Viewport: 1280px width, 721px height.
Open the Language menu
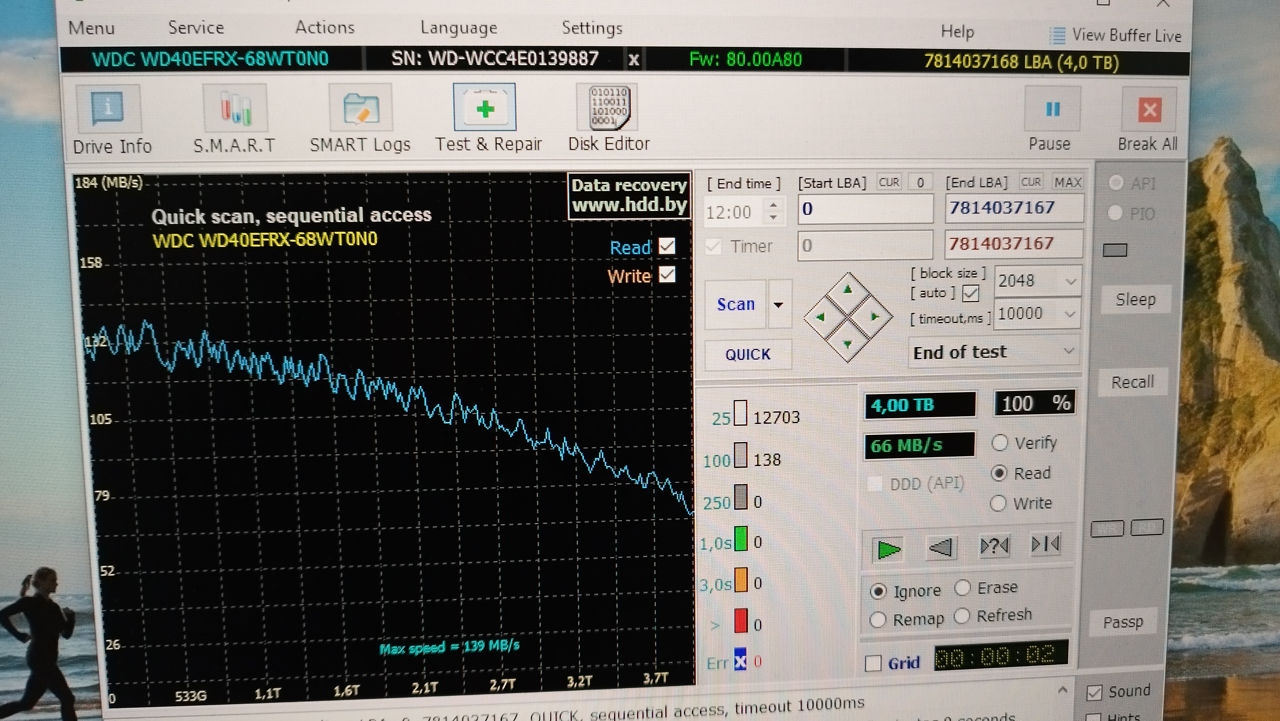pyautogui.click(x=458, y=28)
